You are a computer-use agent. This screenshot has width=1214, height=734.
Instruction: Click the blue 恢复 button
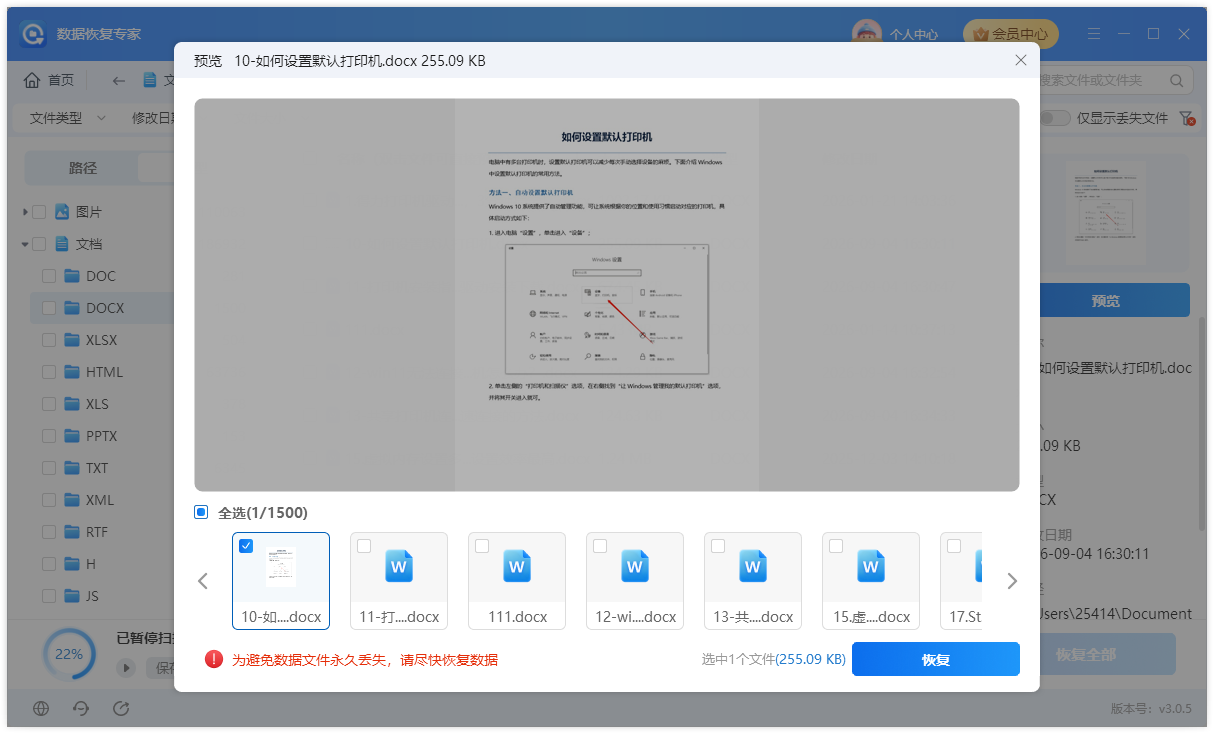click(935, 659)
